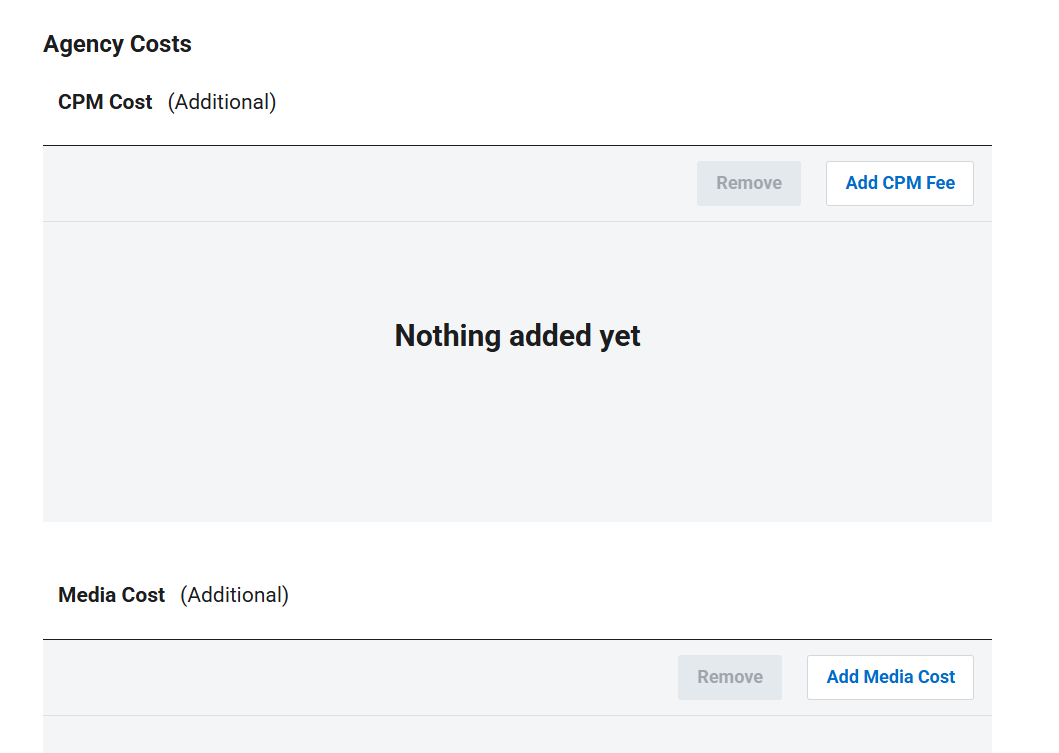Screen dimensions: 1059x753
Task: Click the Media Cost section label
Action: tap(111, 595)
